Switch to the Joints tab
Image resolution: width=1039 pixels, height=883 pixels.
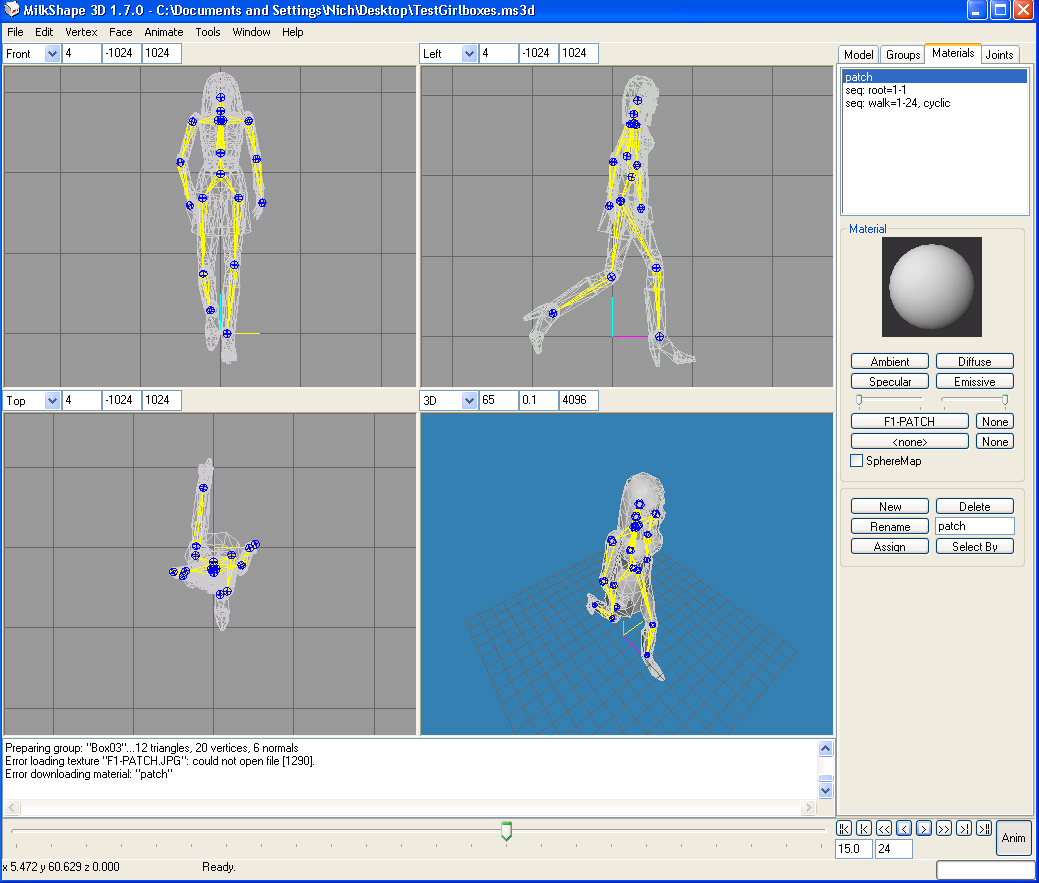point(999,55)
